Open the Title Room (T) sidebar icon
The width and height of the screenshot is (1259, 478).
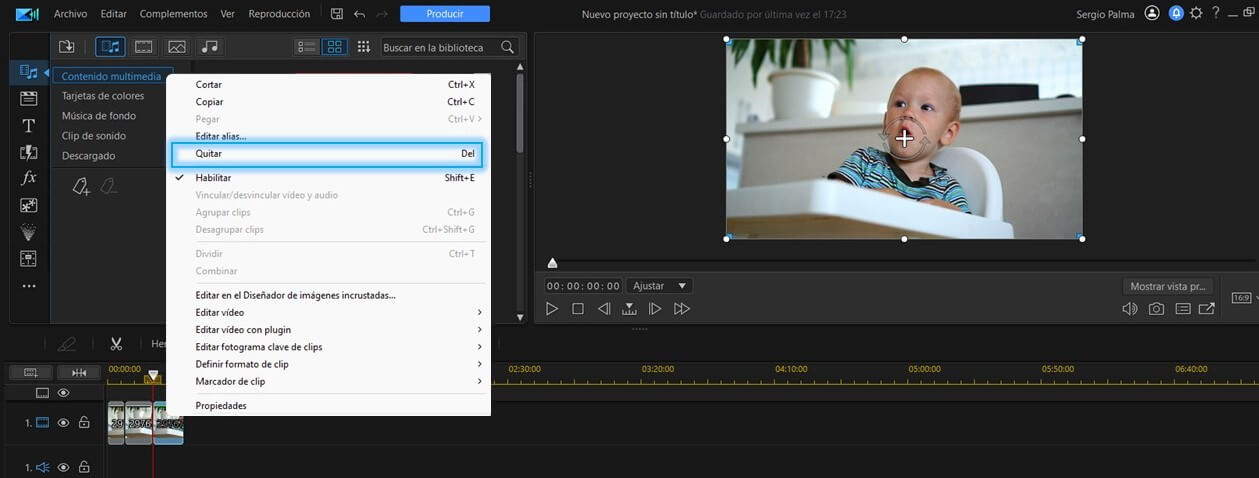[29, 125]
